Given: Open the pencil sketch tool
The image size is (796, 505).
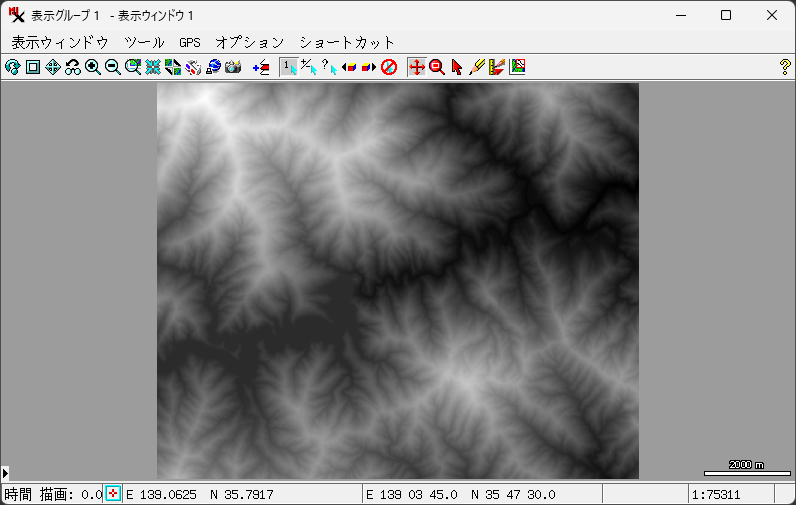Looking at the screenshot, I should [x=477, y=67].
